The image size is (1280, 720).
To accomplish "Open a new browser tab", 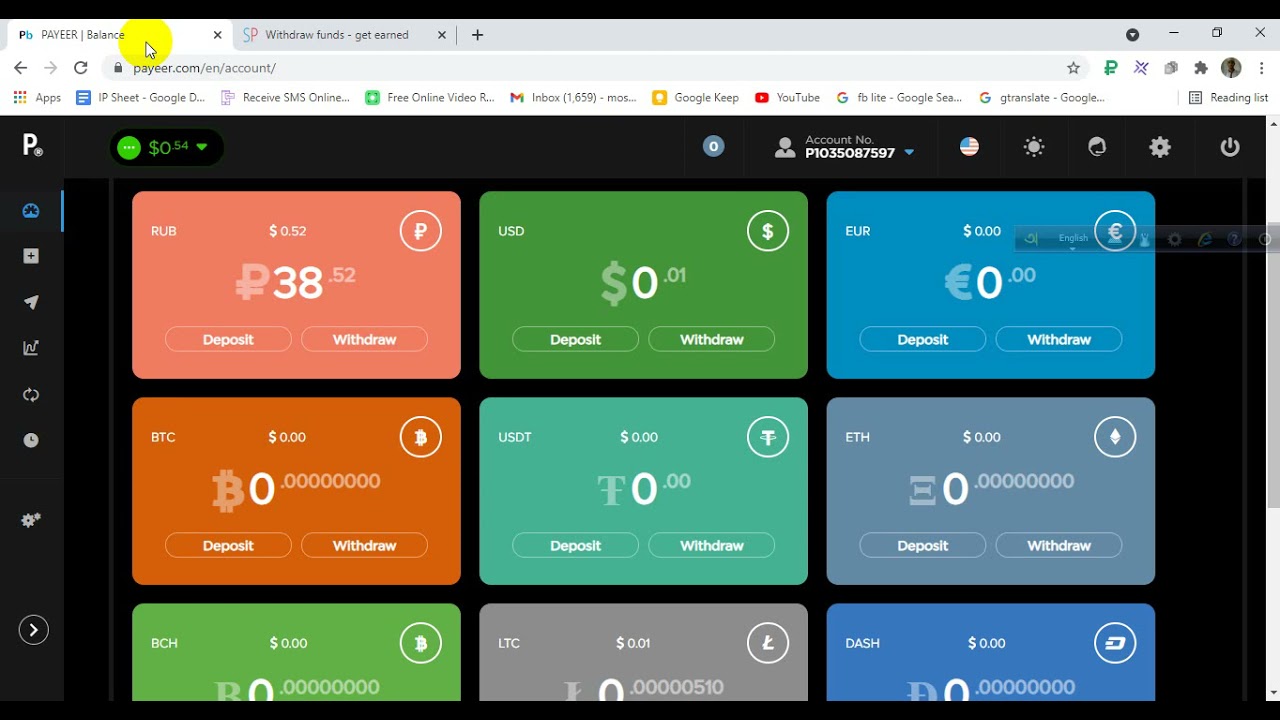I will tap(477, 35).
